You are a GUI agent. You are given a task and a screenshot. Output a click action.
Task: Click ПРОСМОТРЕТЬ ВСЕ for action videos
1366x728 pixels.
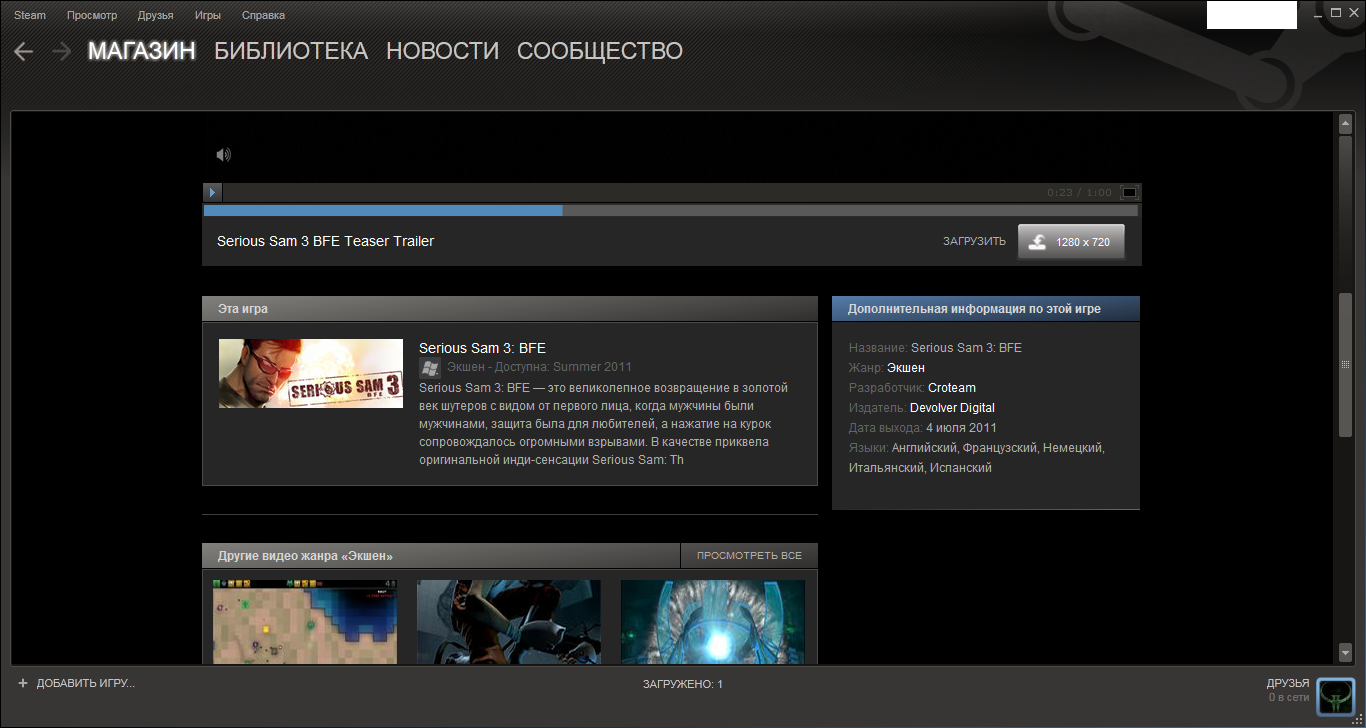tap(749, 556)
